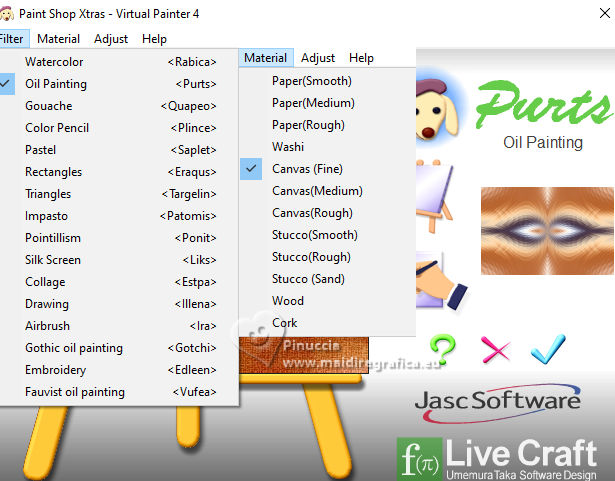
Task: Click the highlighted Material menu header over the dropdown
Action: coord(266,58)
